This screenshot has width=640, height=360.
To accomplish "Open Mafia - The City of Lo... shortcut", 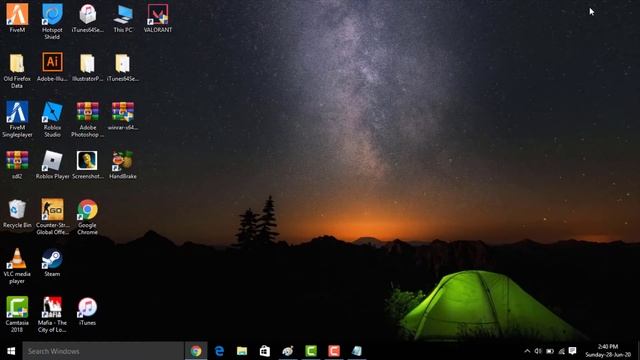I will coord(52,314).
